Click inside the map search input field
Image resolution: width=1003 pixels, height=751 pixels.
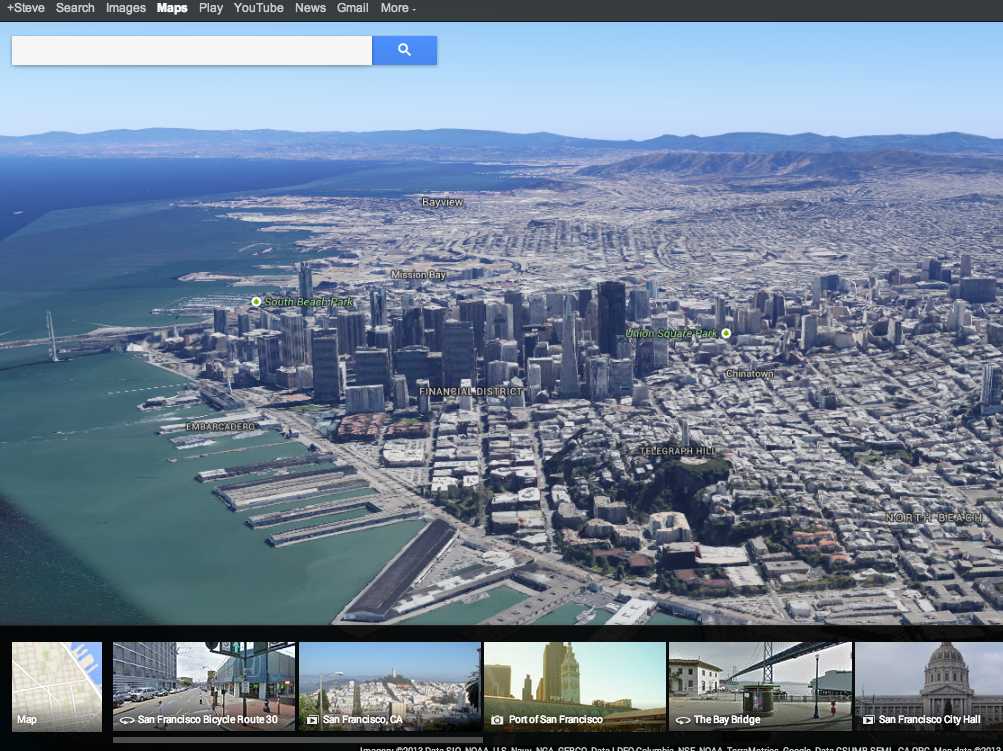tap(190, 50)
